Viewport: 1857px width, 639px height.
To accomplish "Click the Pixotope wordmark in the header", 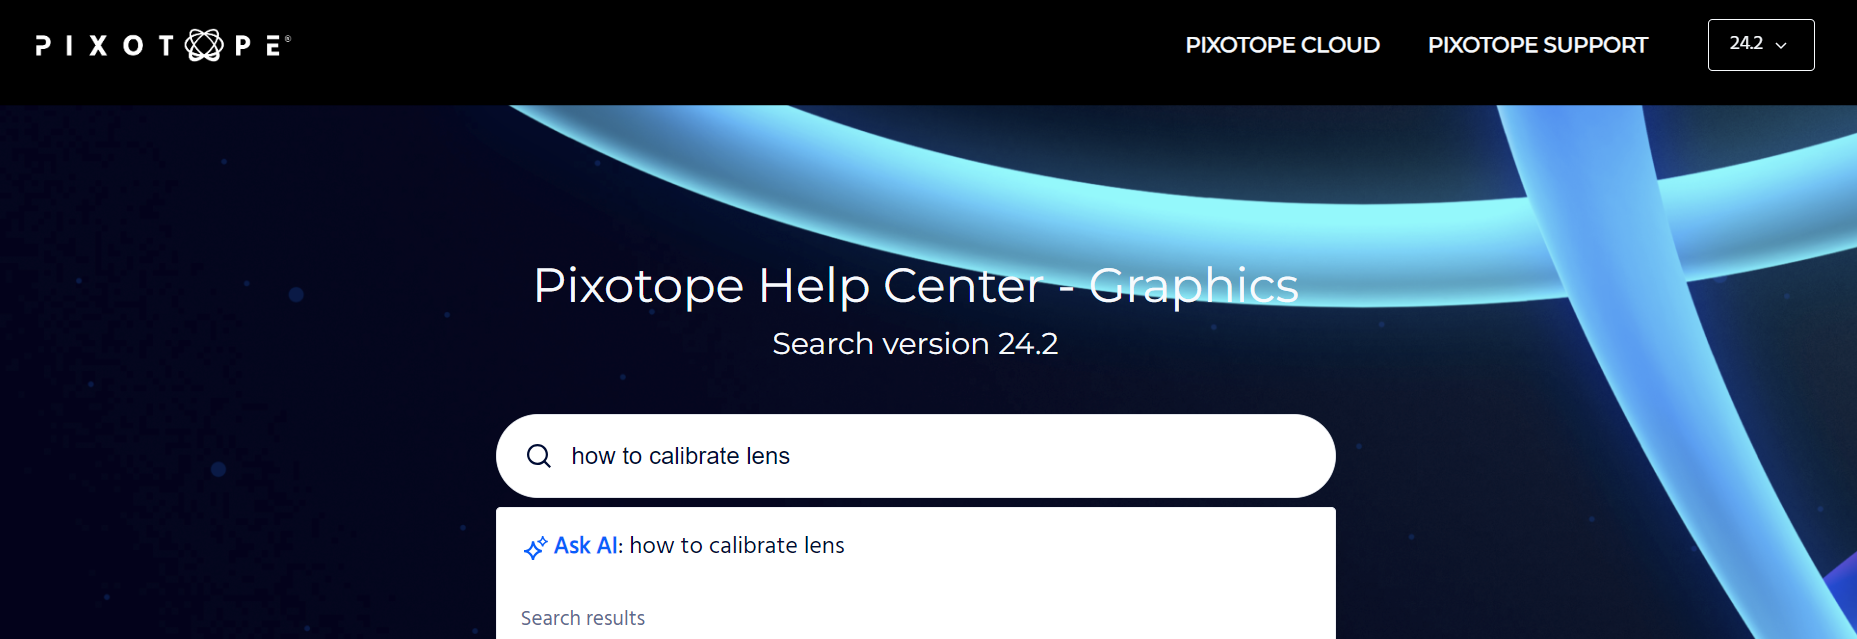I will pos(160,43).
